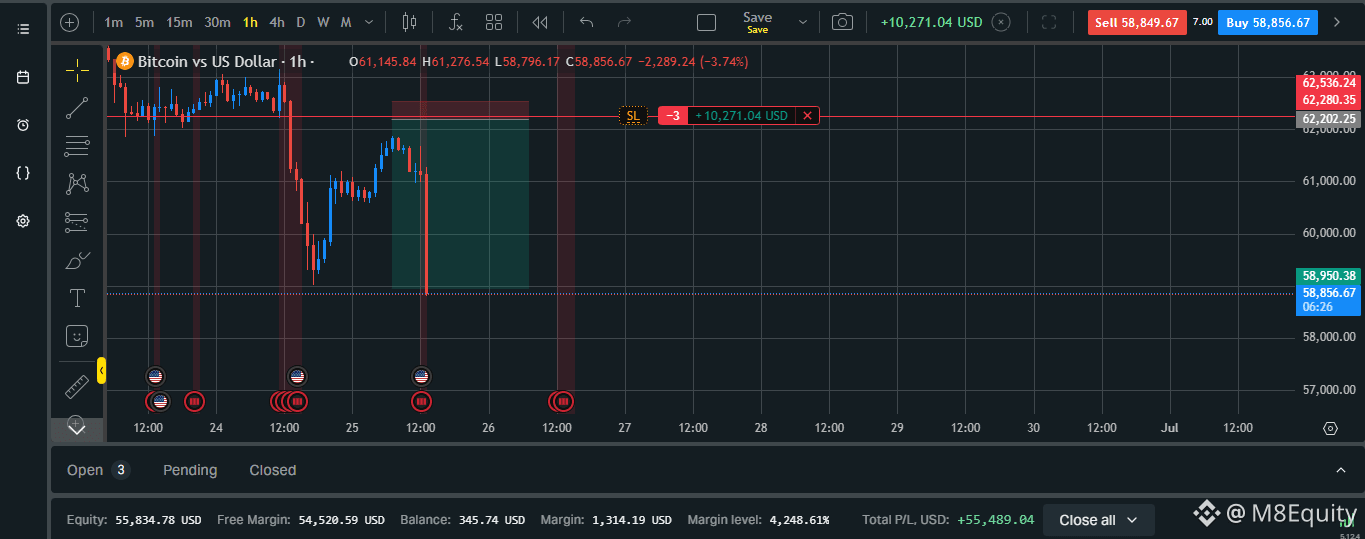Click the US flag event marker at 25 12:00
The image size is (1365, 539).
click(x=421, y=377)
